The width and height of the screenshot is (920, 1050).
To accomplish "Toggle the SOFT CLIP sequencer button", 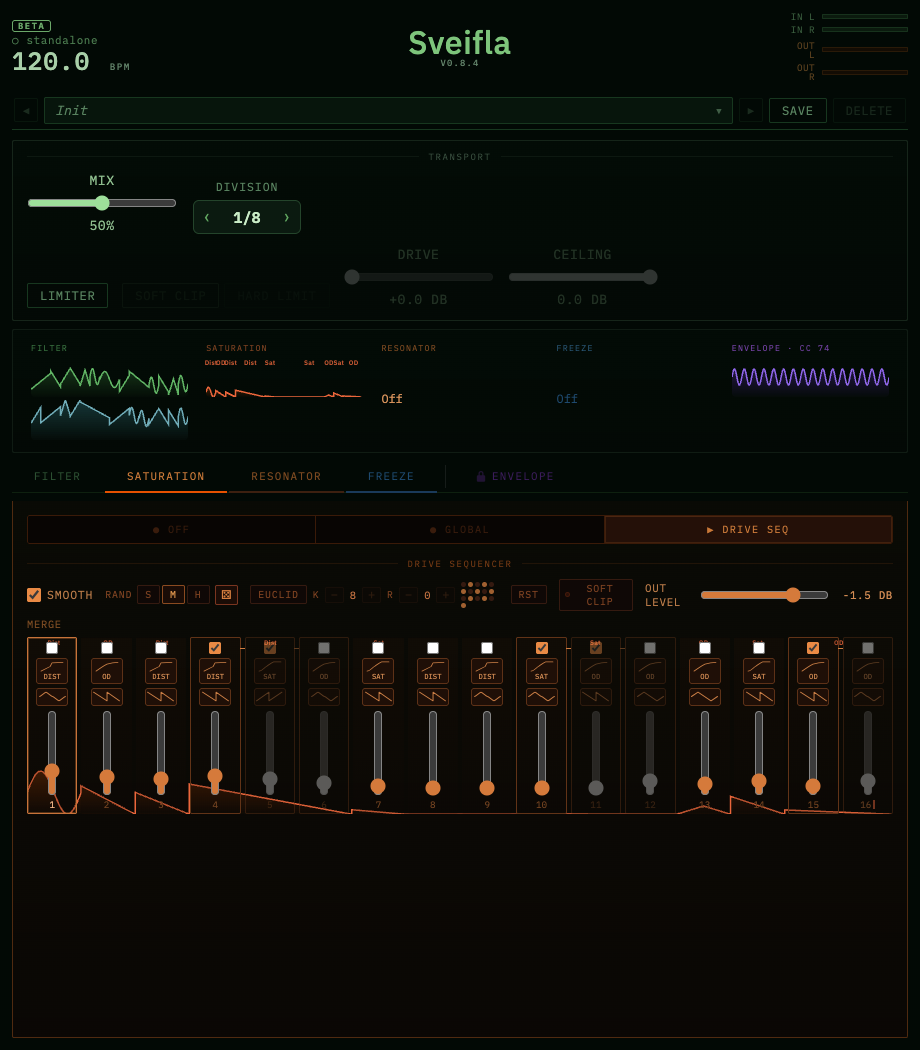I will pos(596,595).
